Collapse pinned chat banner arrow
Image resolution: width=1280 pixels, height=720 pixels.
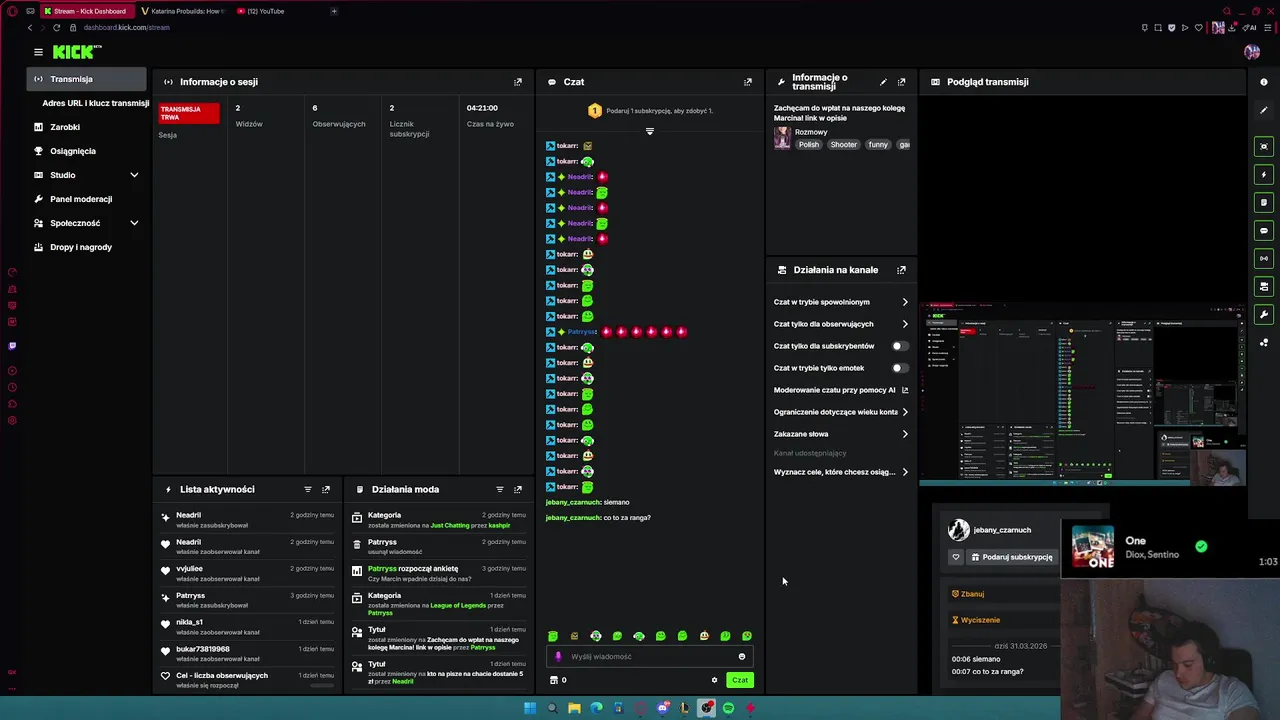[650, 131]
